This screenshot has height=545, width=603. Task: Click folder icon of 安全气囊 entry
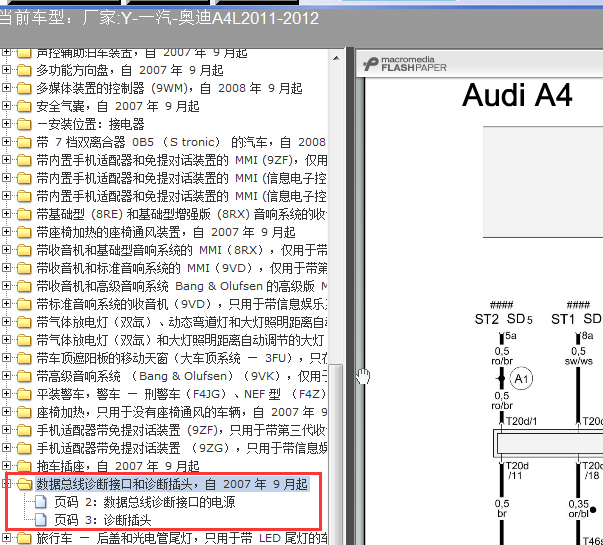[24, 106]
